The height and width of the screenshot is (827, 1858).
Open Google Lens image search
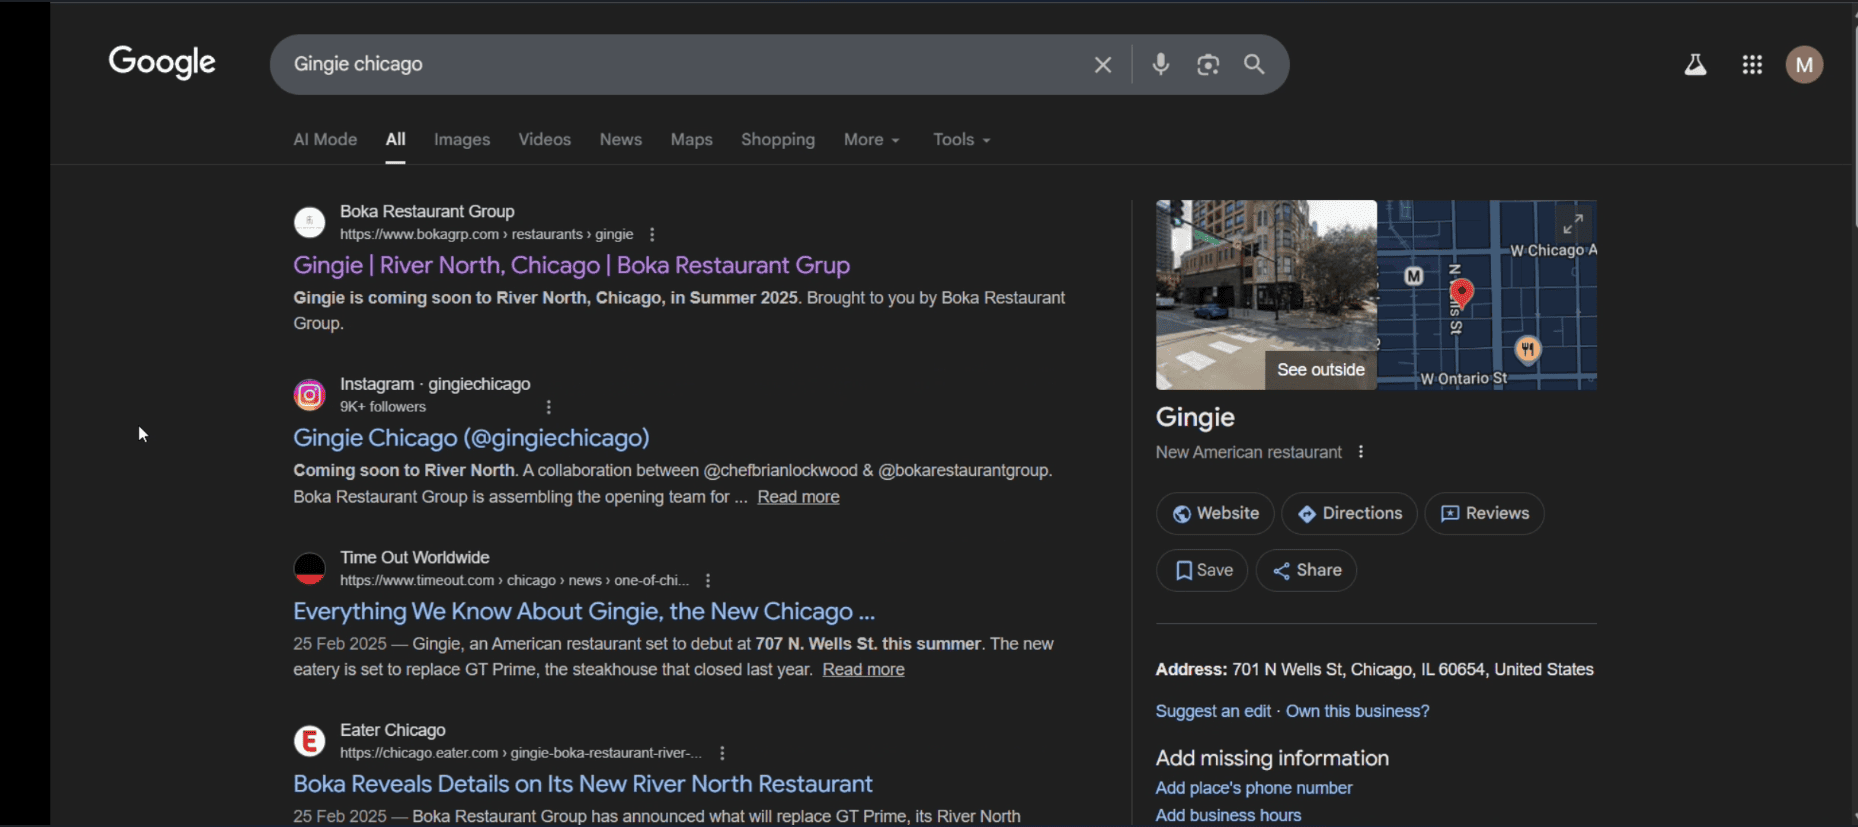(1208, 65)
